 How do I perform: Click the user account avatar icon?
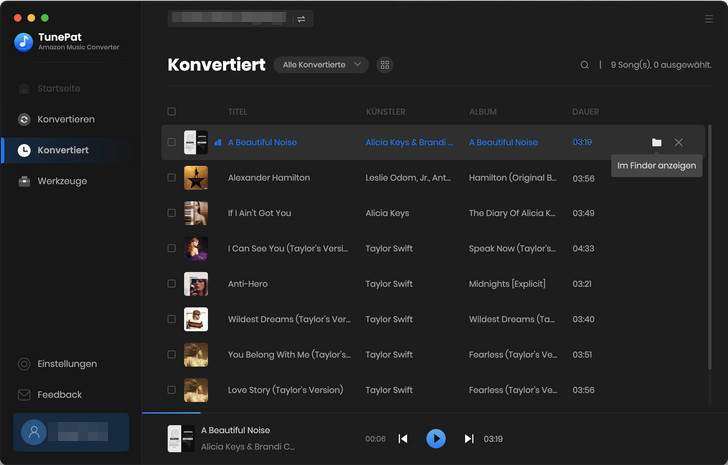34,432
